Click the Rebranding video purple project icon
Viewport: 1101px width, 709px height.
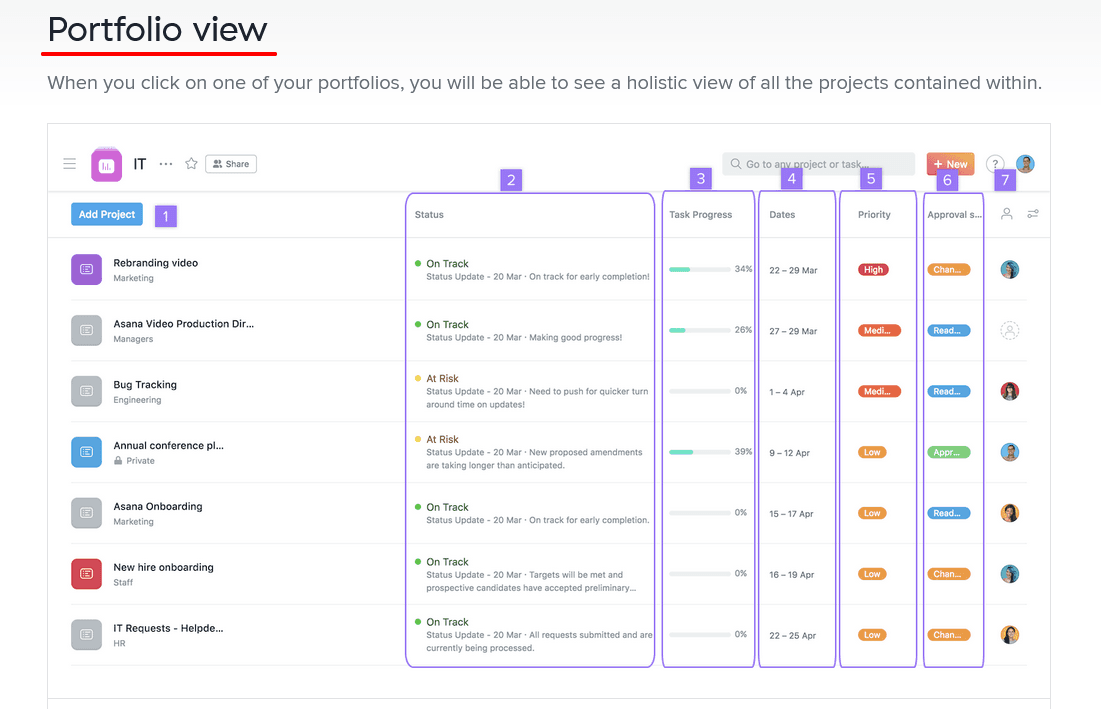tap(87, 270)
